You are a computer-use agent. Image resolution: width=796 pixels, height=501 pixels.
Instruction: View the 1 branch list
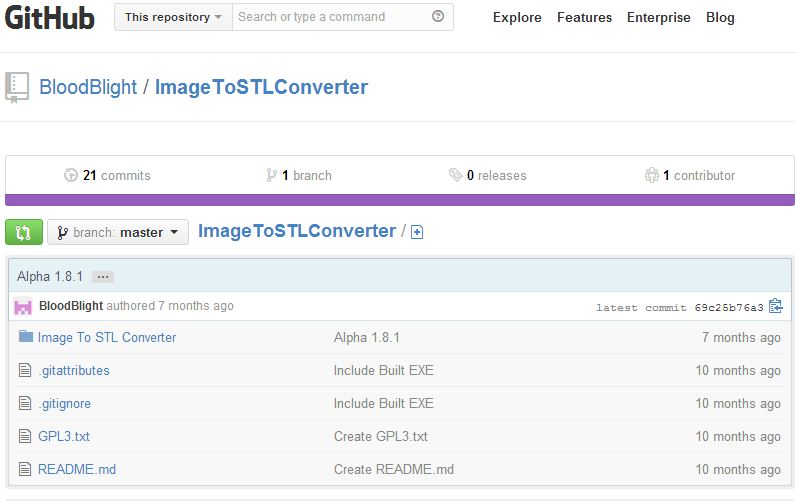pos(307,176)
